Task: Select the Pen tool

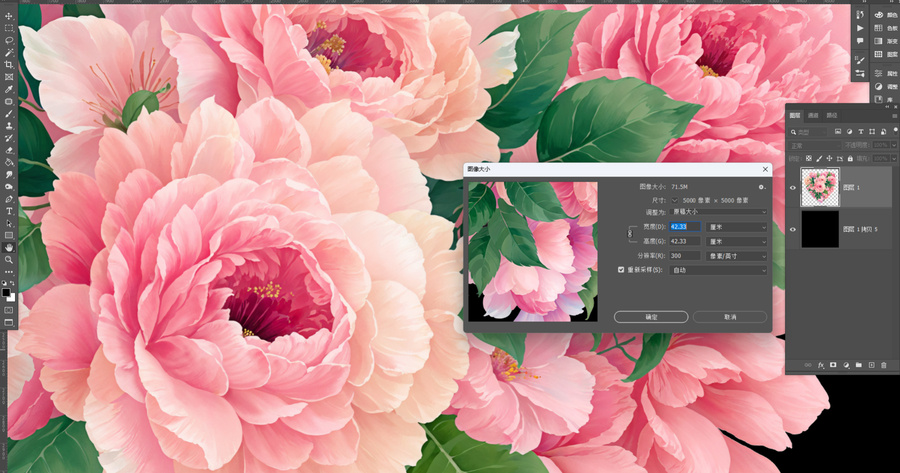Action: click(9, 199)
